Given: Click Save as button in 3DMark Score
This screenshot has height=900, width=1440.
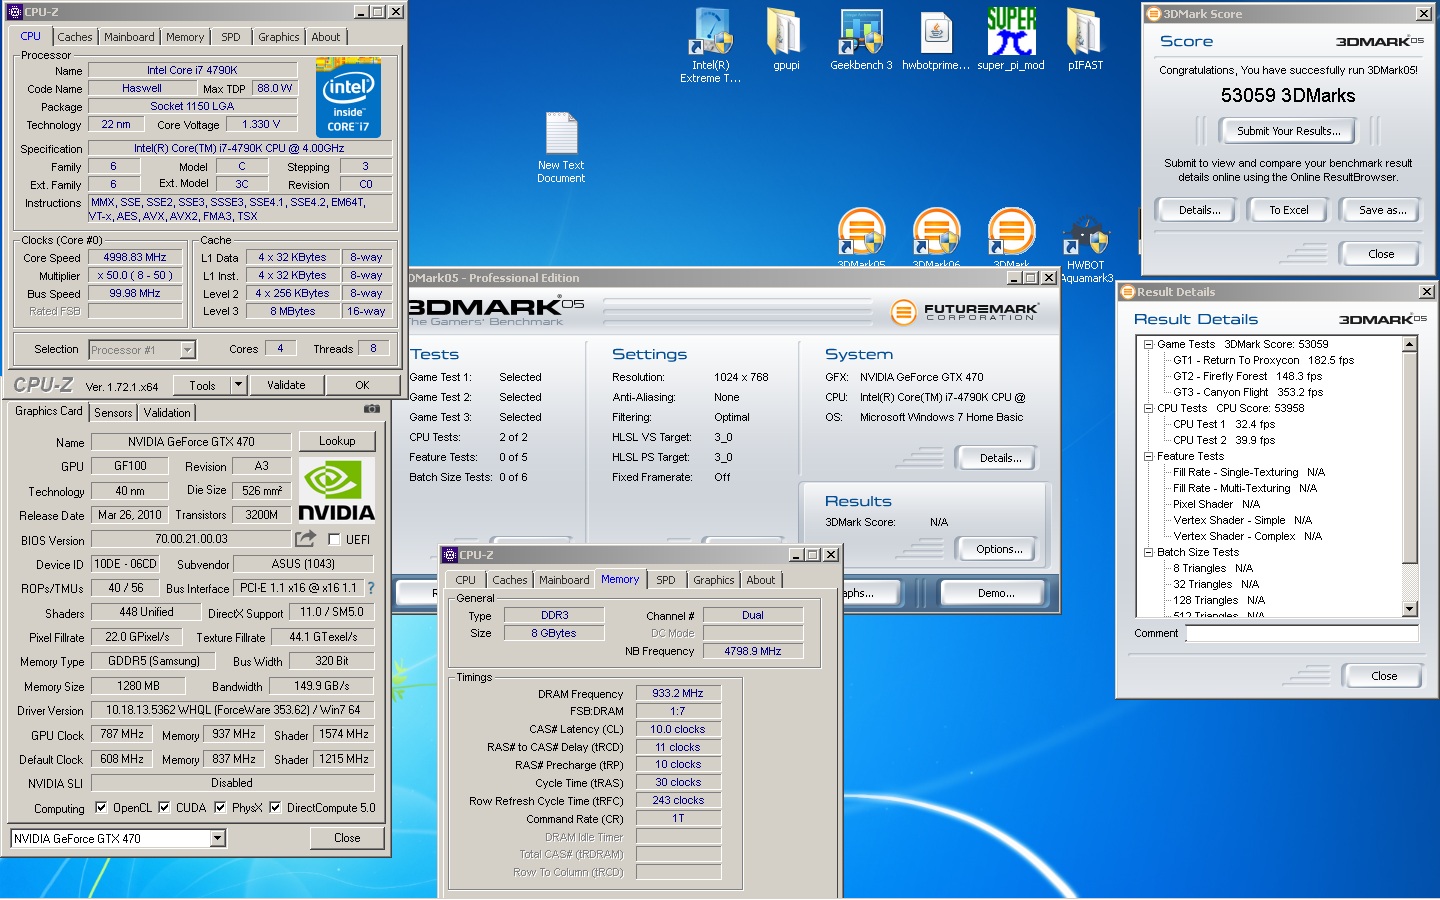Looking at the screenshot, I should pos(1382,210).
